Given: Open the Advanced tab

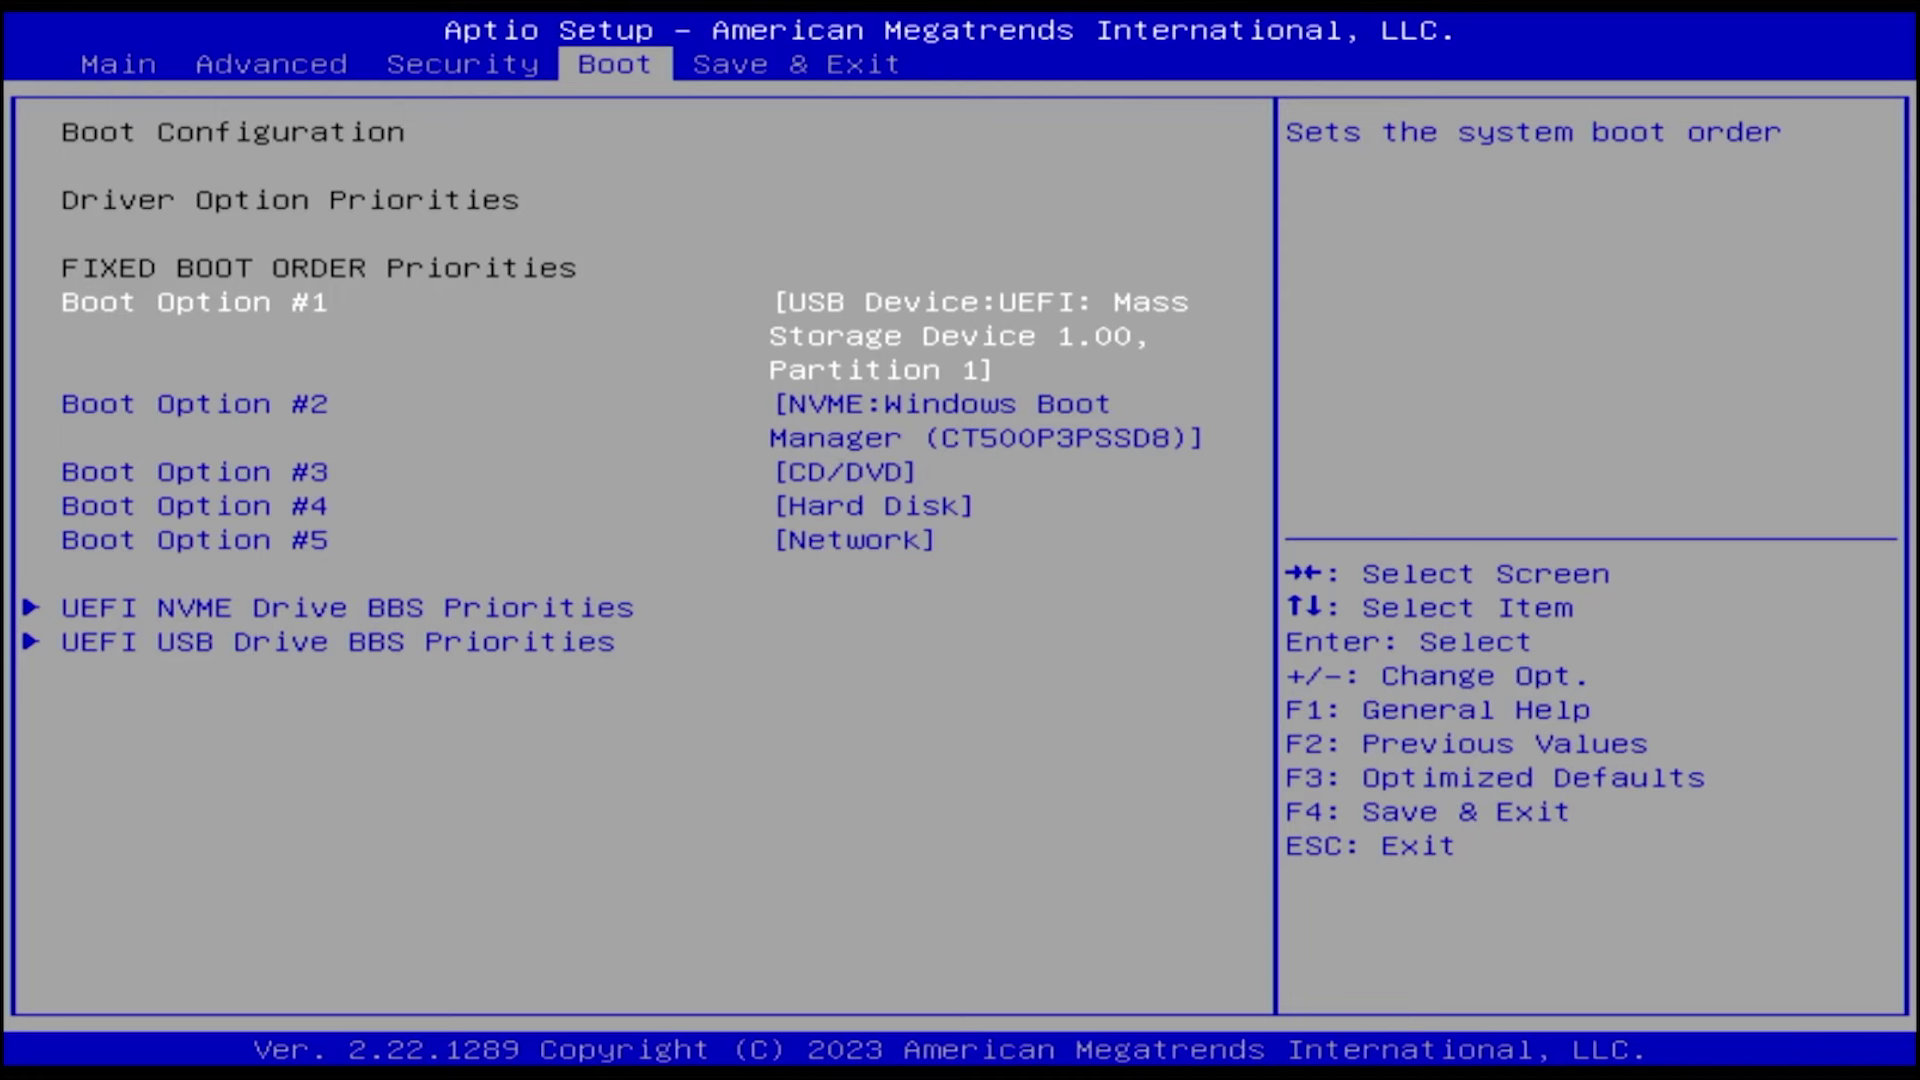Looking at the screenshot, I should coord(271,64).
